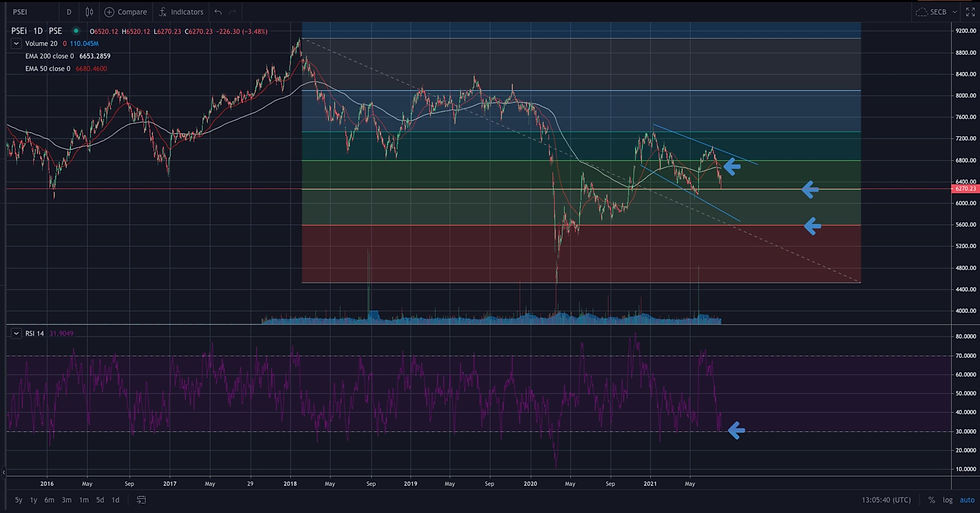980x513 pixels.
Task: Select the EMA 200 close 0 legend
Action: click(x=49, y=56)
